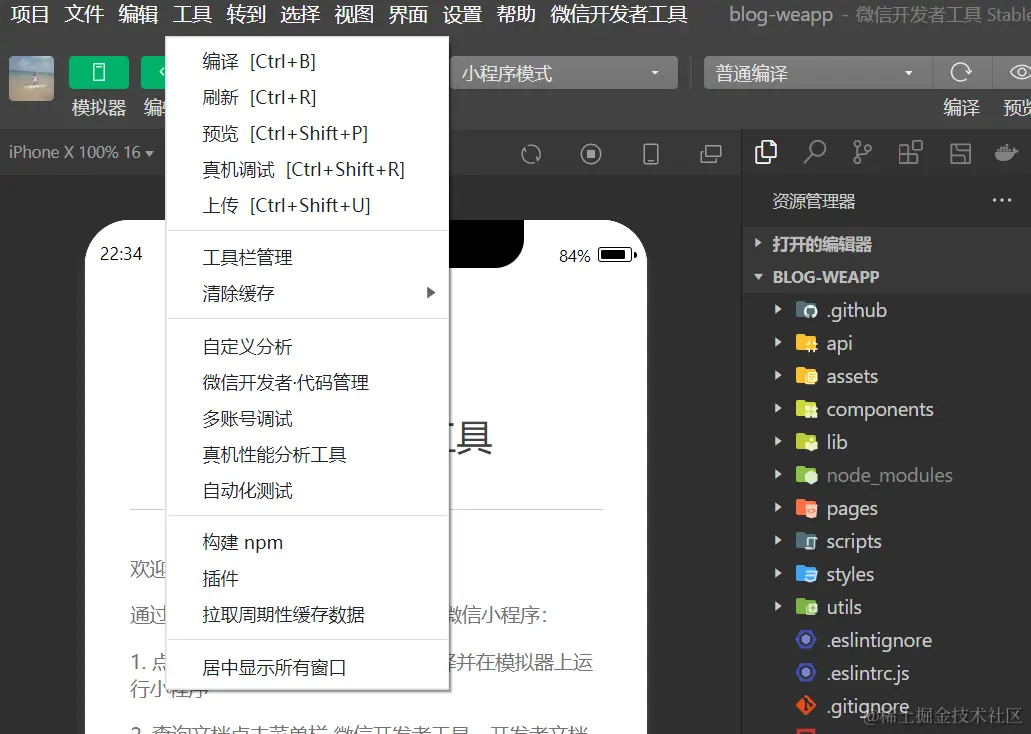Expand the assets folder
The height and width of the screenshot is (734, 1031).
click(887, 376)
